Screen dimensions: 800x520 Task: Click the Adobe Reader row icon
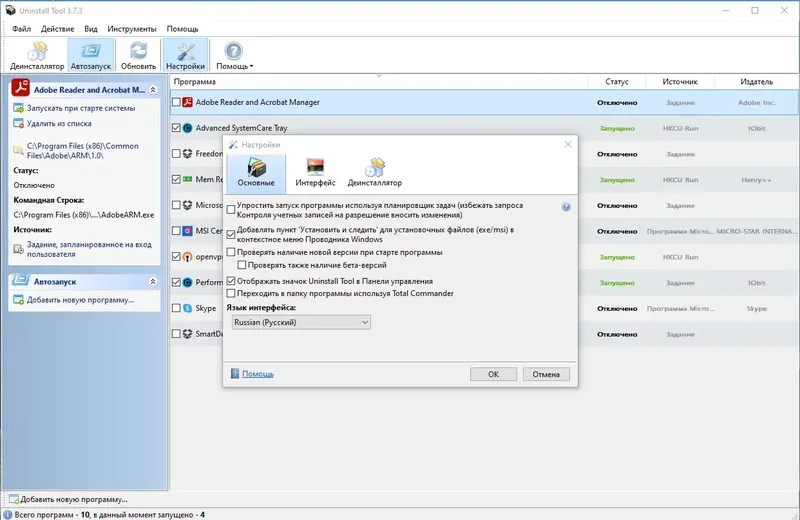coord(187,102)
